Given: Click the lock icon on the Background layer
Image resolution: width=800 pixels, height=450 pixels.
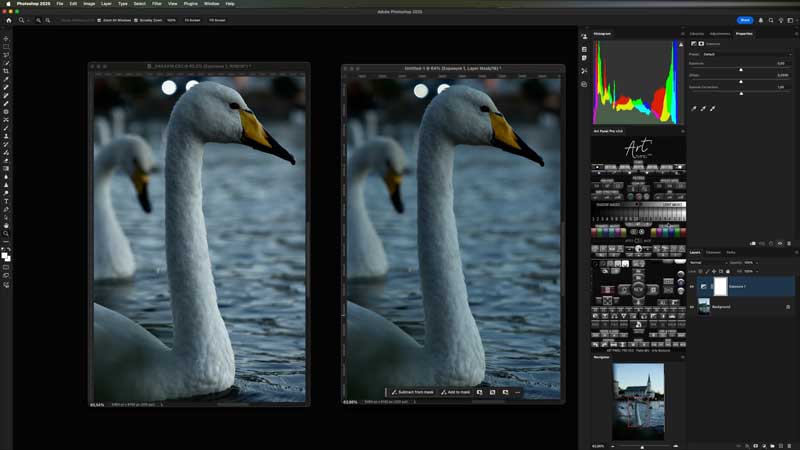Looking at the screenshot, I should (788, 307).
